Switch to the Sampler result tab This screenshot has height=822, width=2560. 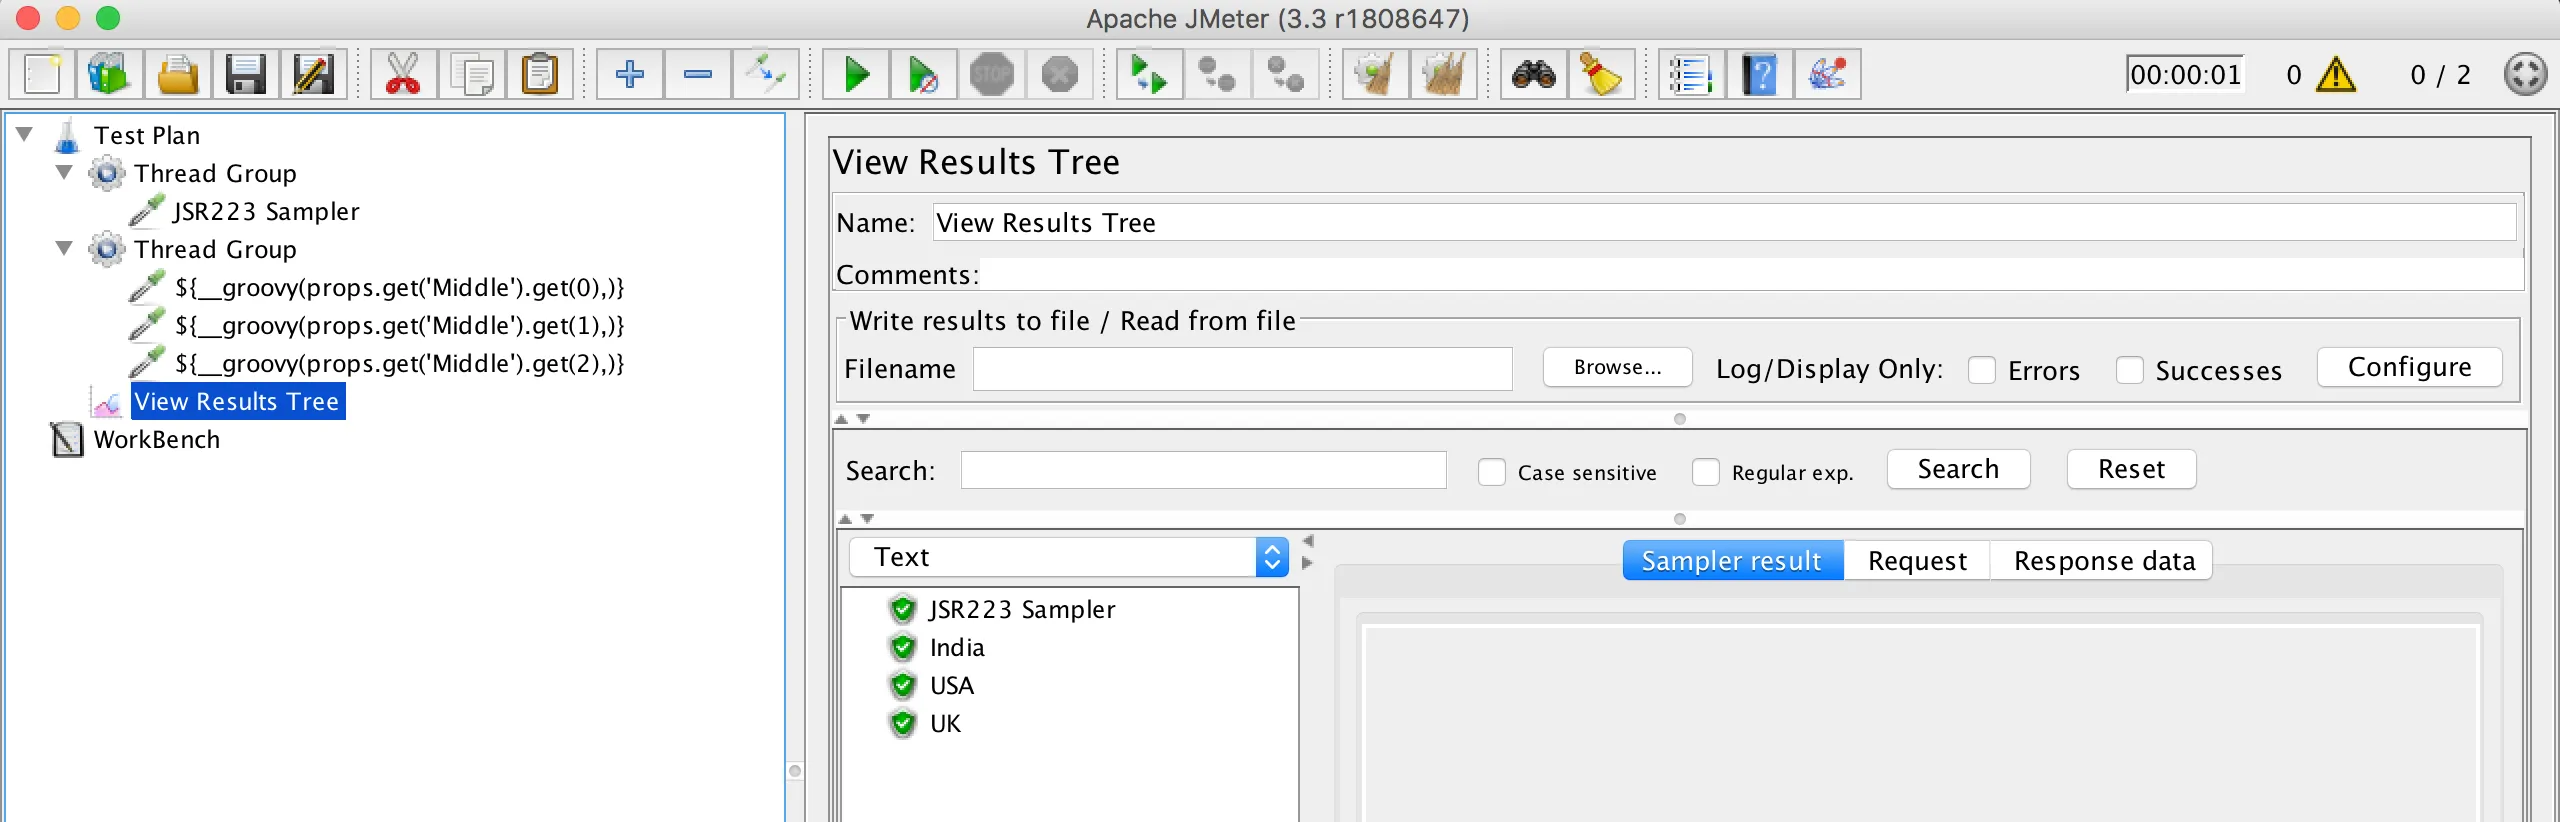(1732, 561)
